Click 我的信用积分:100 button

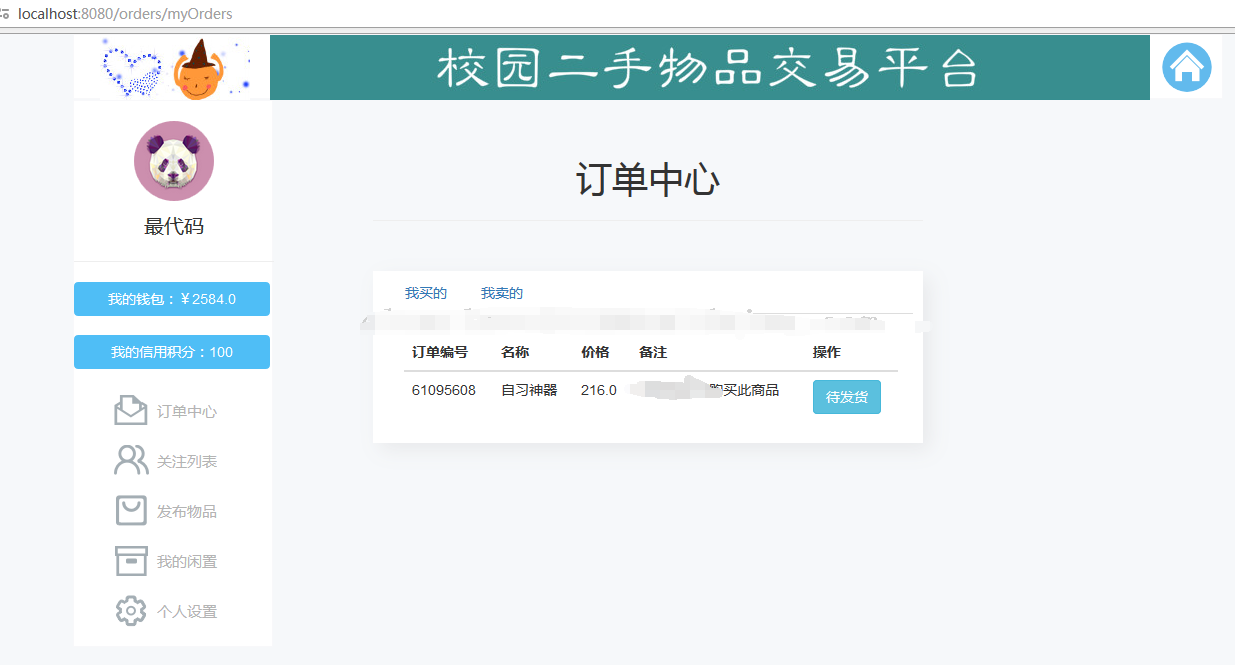tap(172, 352)
